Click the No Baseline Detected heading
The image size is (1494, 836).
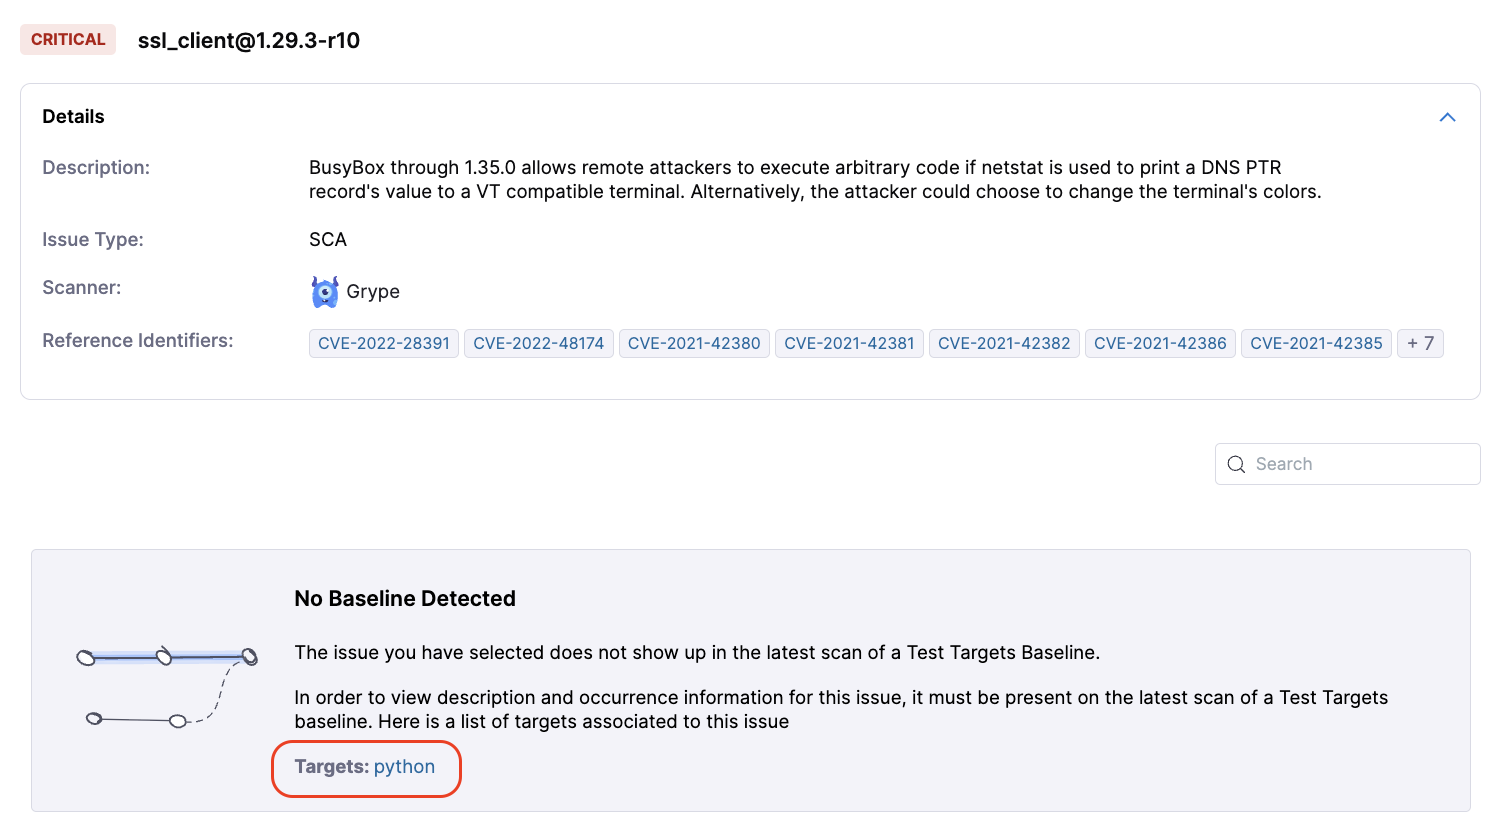pos(405,599)
